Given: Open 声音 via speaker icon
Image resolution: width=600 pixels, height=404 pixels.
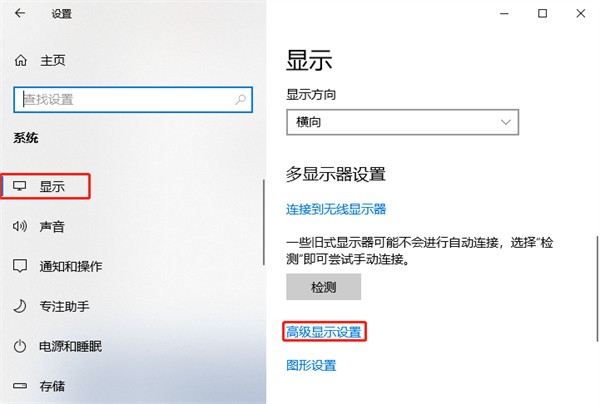Looking at the screenshot, I should click(20, 226).
